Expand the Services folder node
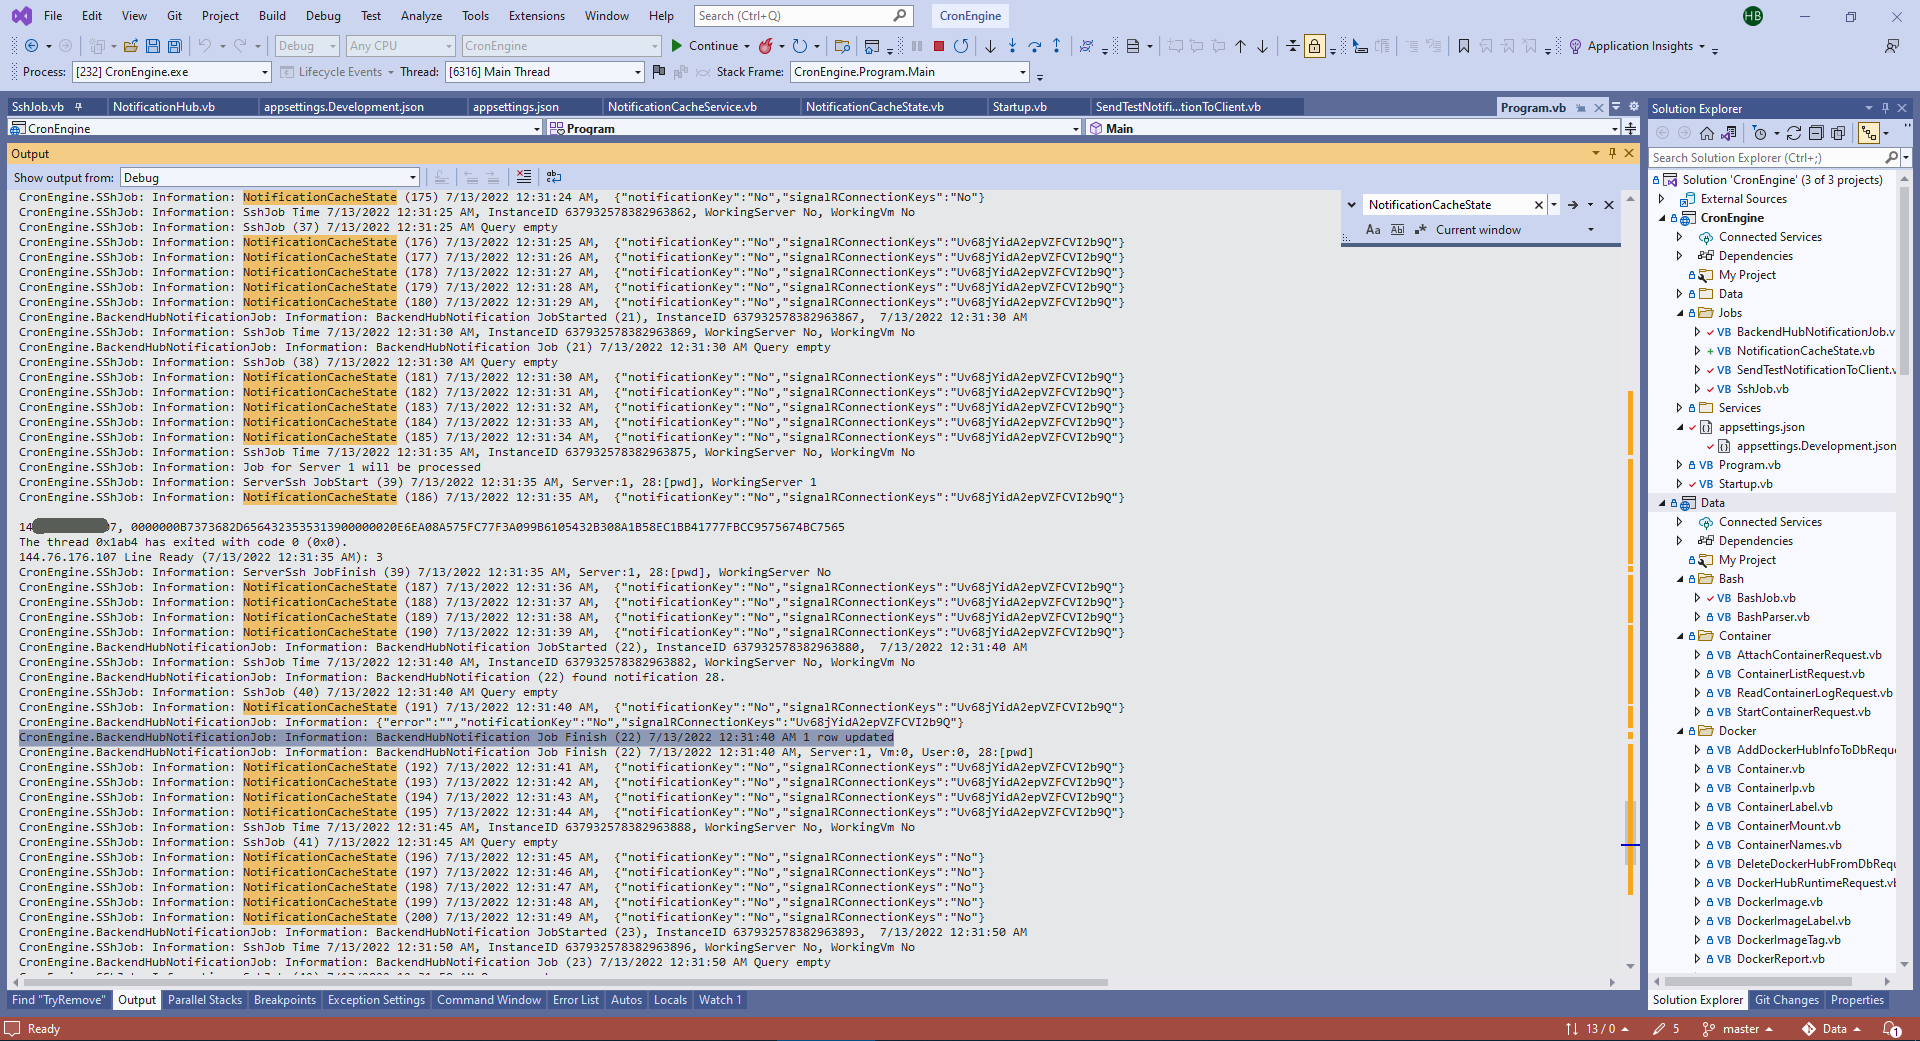1920x1041 pixels. point(1680,408)
